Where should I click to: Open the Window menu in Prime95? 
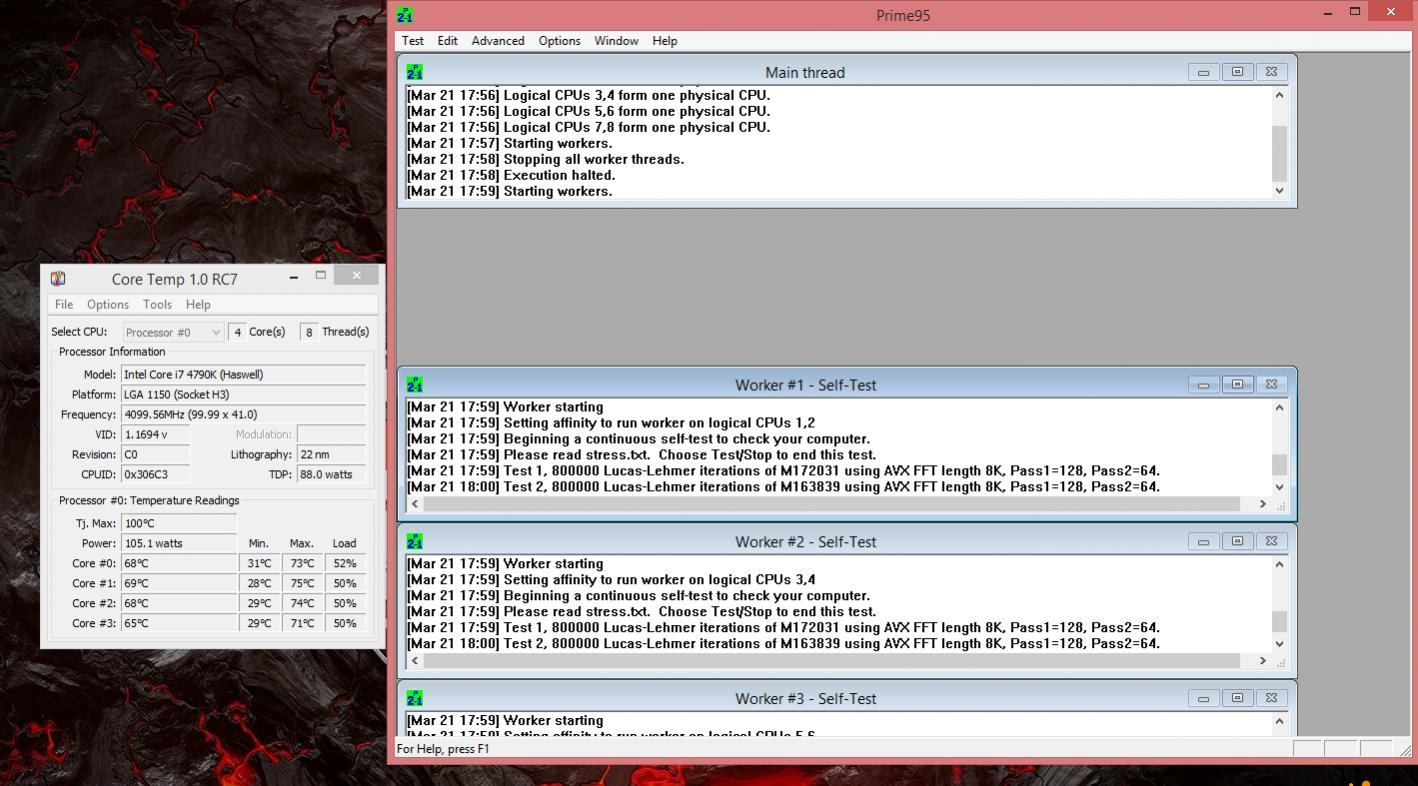616,41
